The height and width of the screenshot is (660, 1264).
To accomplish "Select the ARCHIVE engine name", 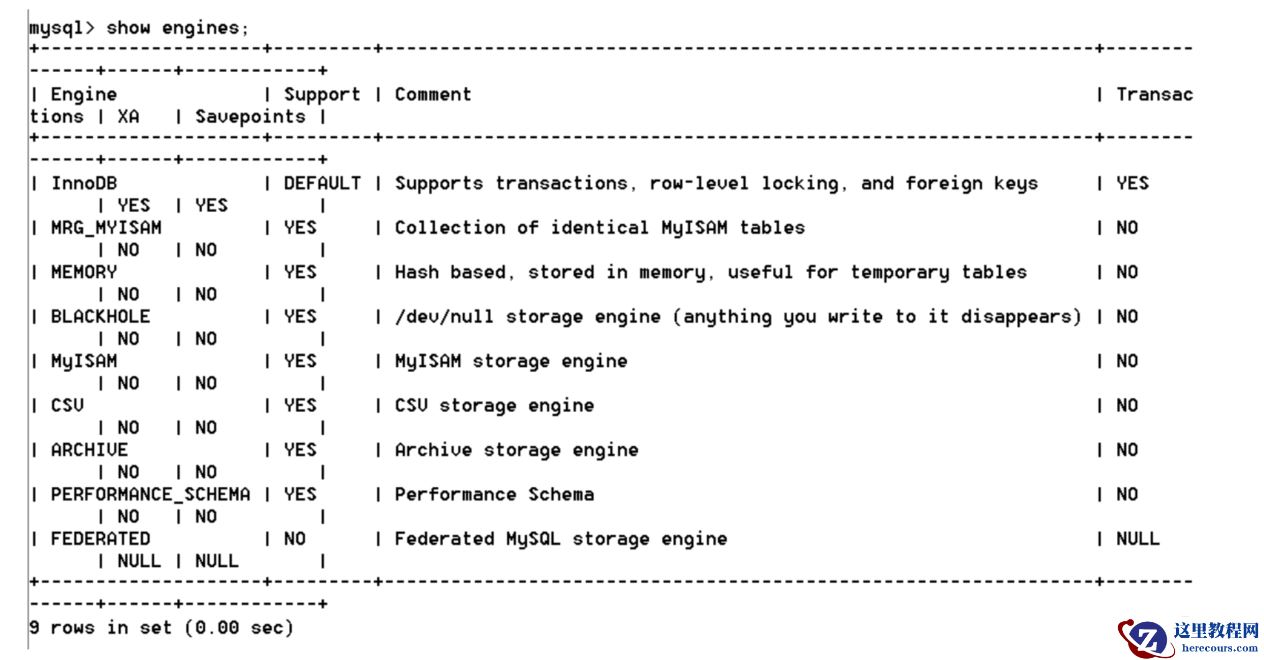I will click(89, 450).
